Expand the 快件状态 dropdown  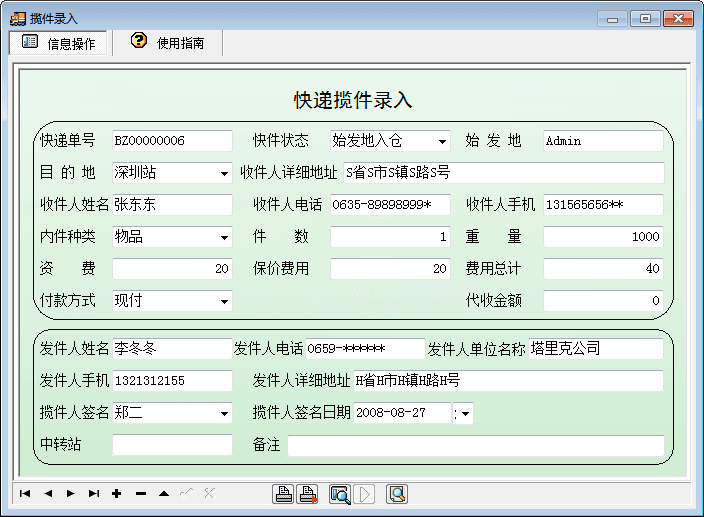442,142
